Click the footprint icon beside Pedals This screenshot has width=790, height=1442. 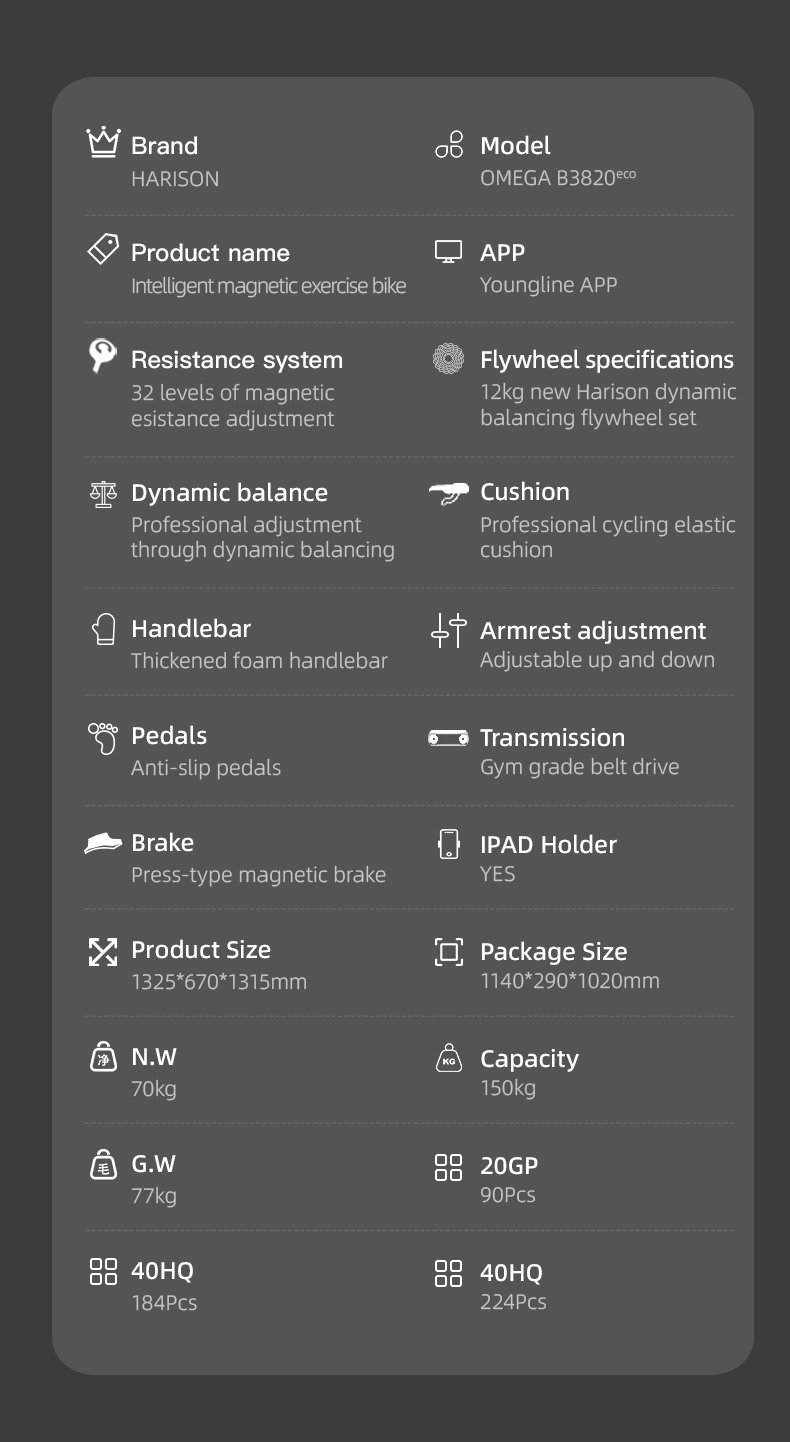point(103,737)
